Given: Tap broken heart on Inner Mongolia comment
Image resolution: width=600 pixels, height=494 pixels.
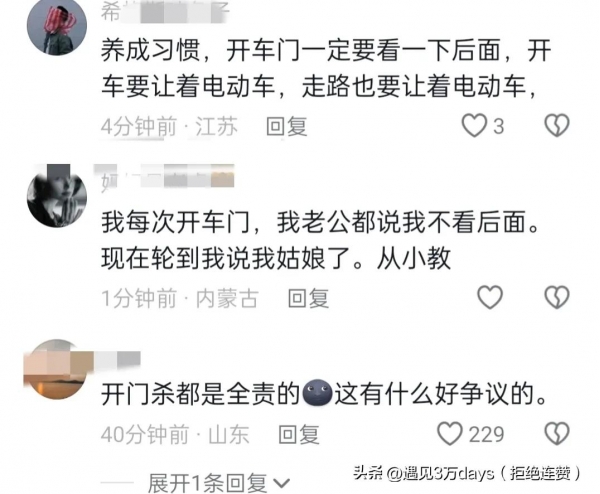Looking at the screenshot, I should pyautogui.click(x=557, y=297).
